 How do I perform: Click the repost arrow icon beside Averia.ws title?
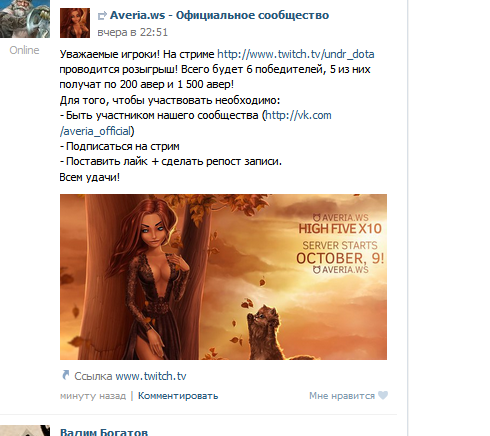click(102, 16)
